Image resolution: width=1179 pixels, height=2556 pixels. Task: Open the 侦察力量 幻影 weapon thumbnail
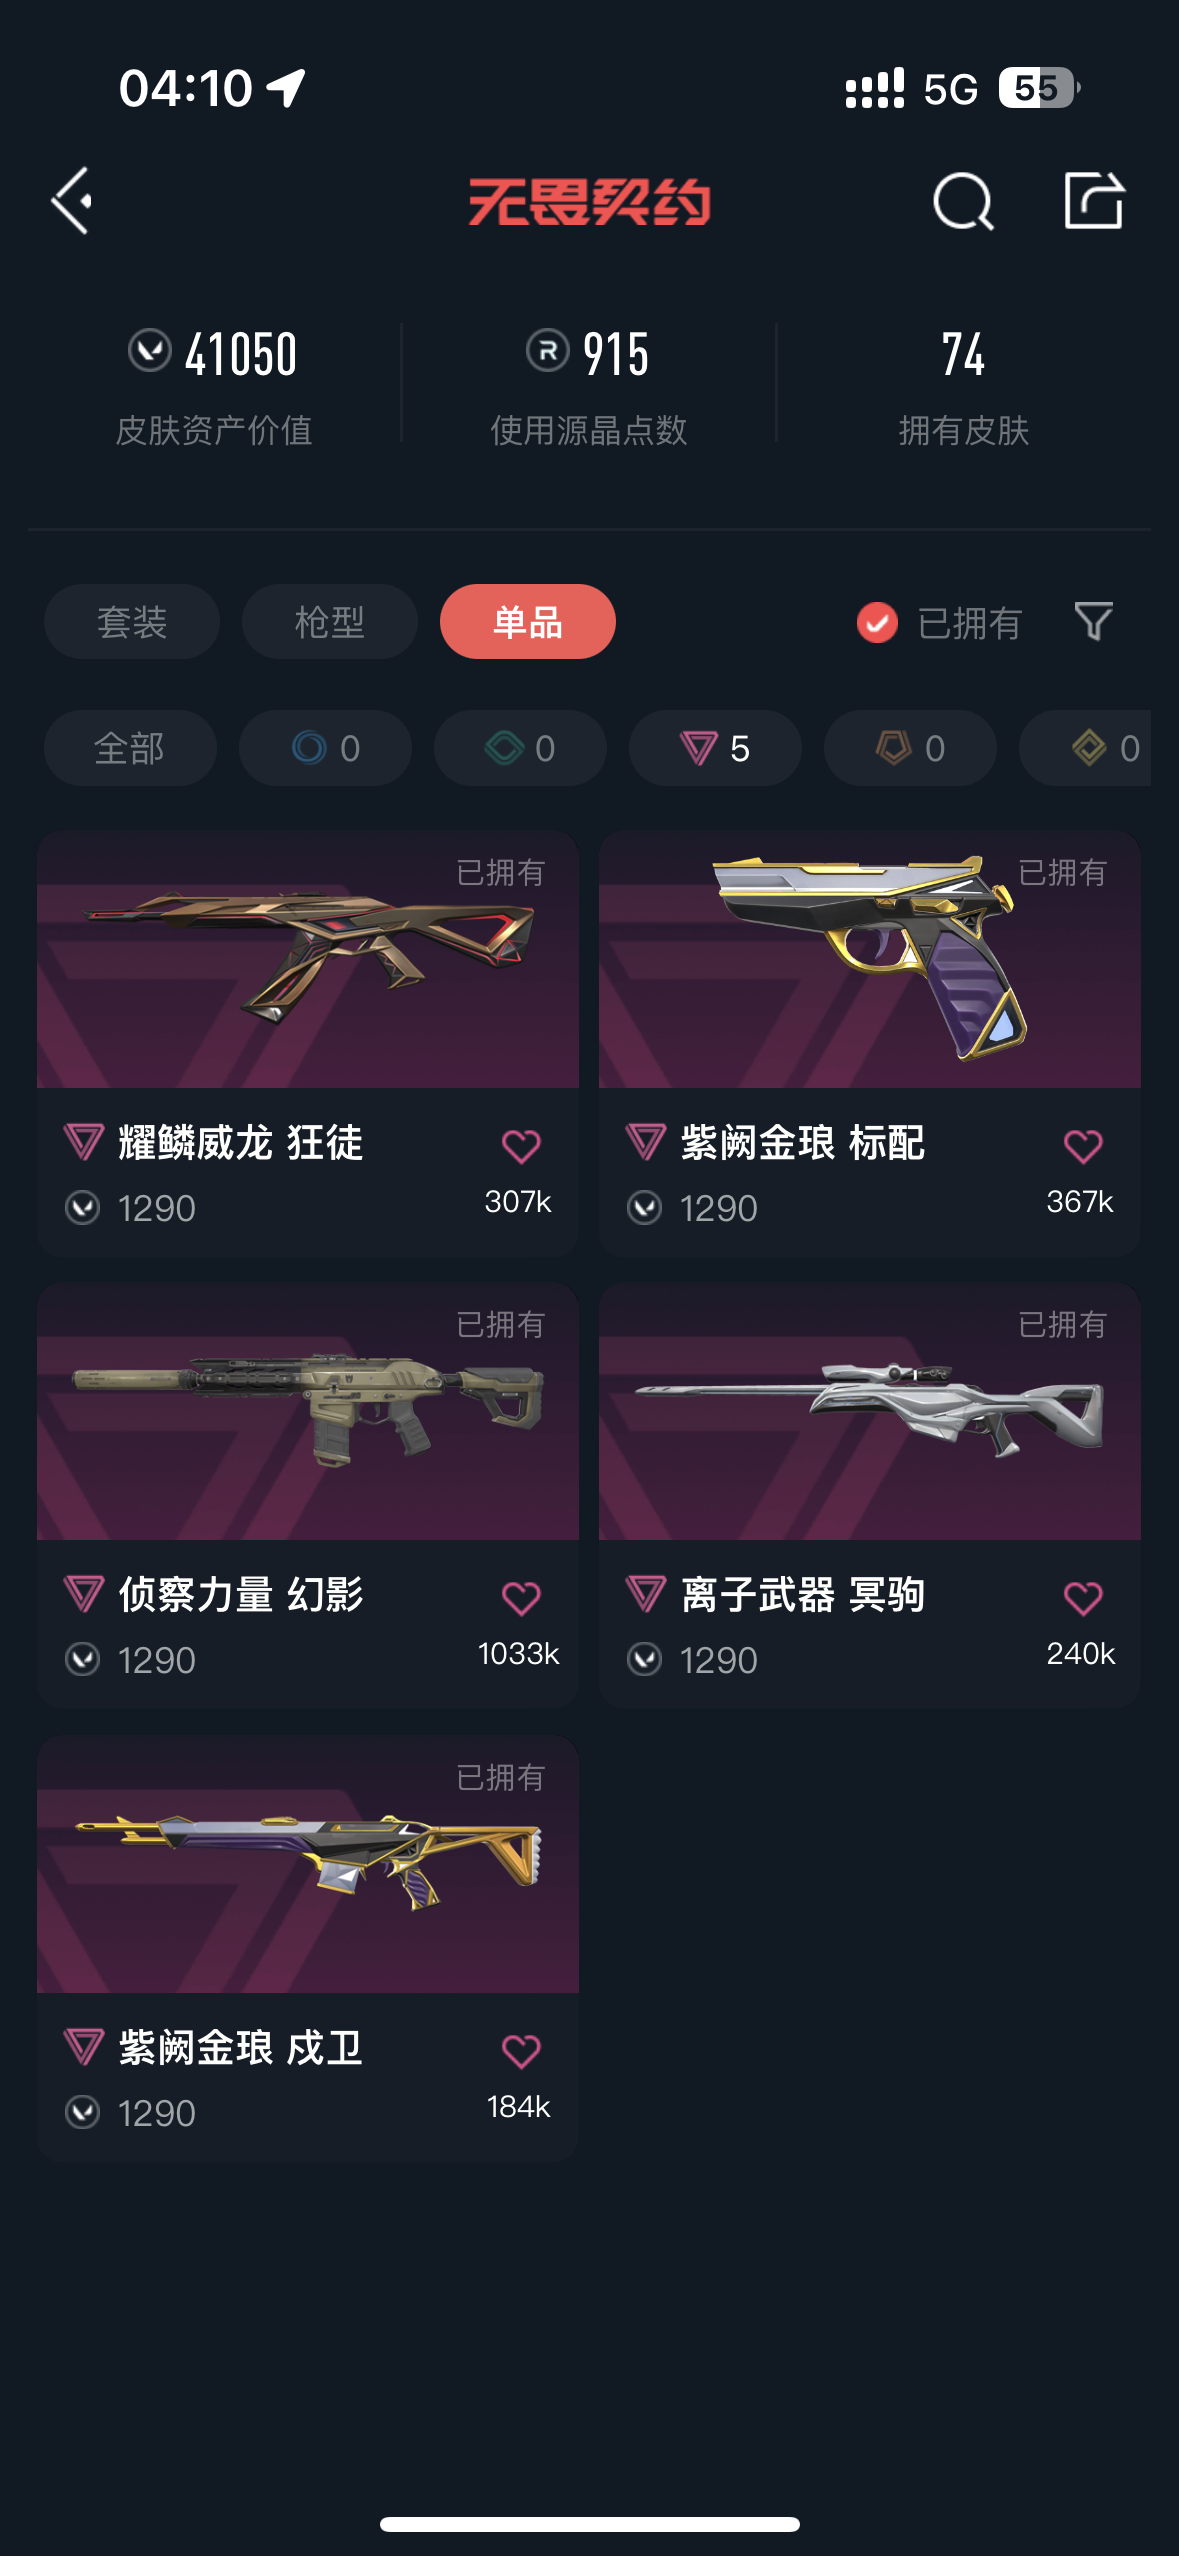308,1411
